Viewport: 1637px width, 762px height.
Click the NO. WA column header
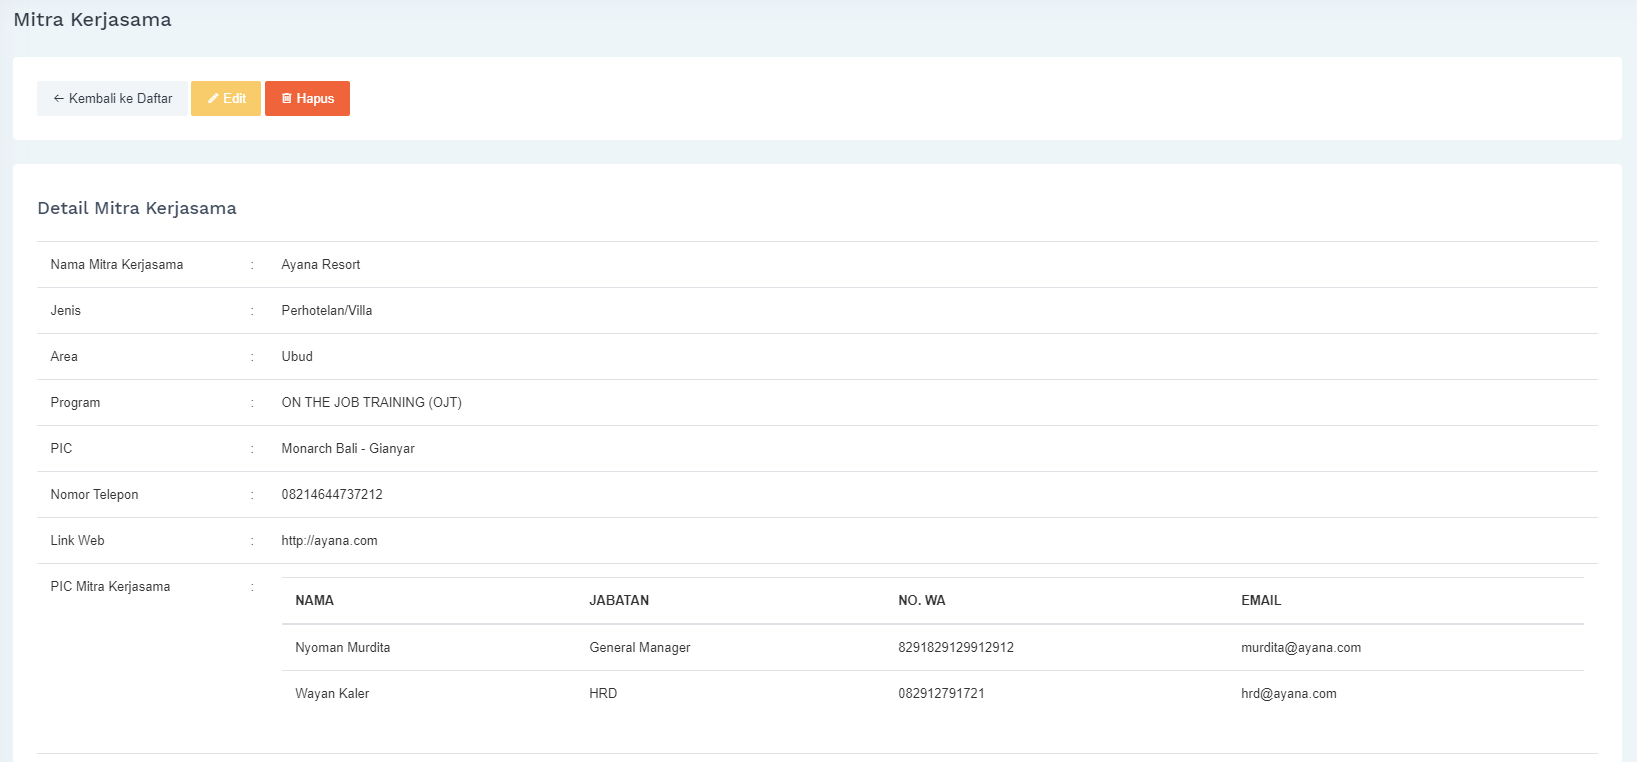(921, 601)
